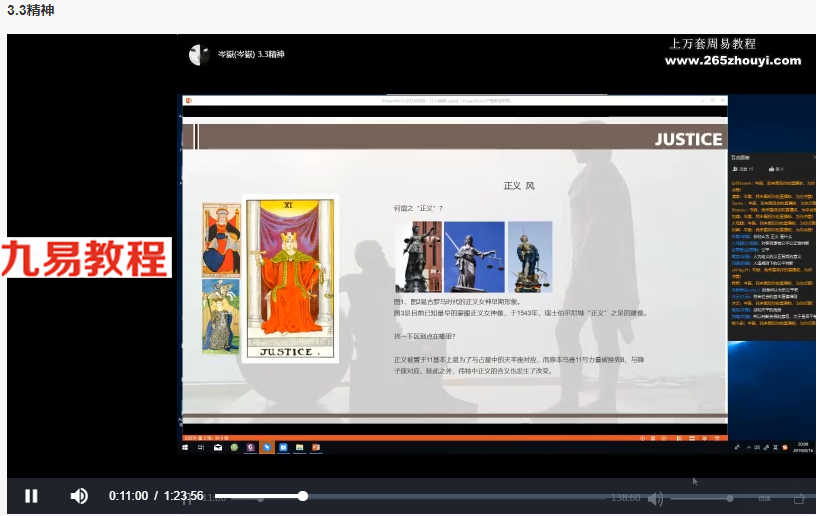Open the Windows Start menu in the recording
The width and height of the screenshot is (816, 516).
pos(185,447)
